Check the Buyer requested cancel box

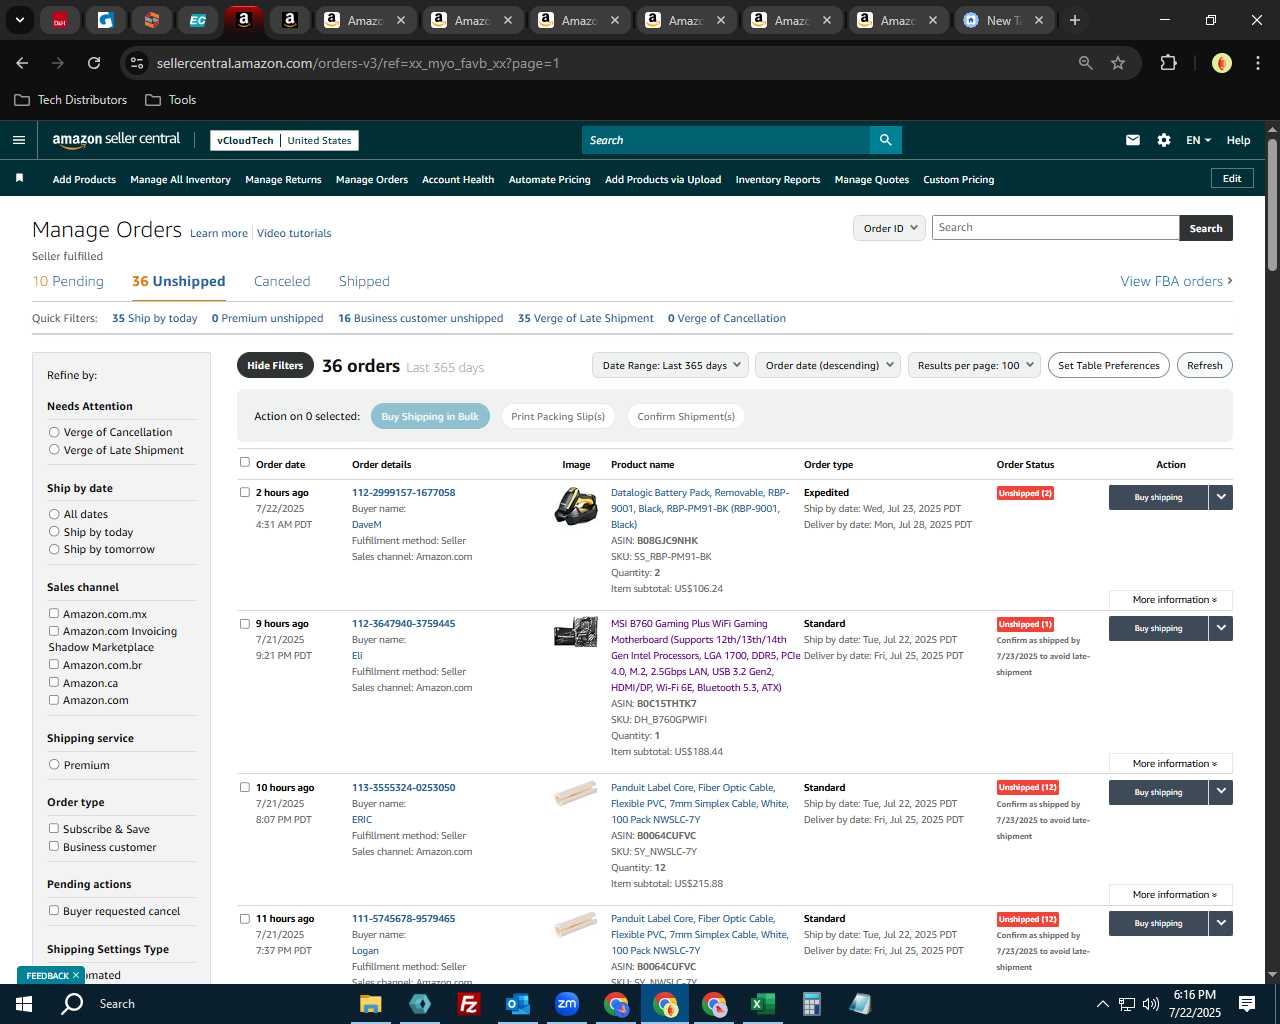coord(54,911)
